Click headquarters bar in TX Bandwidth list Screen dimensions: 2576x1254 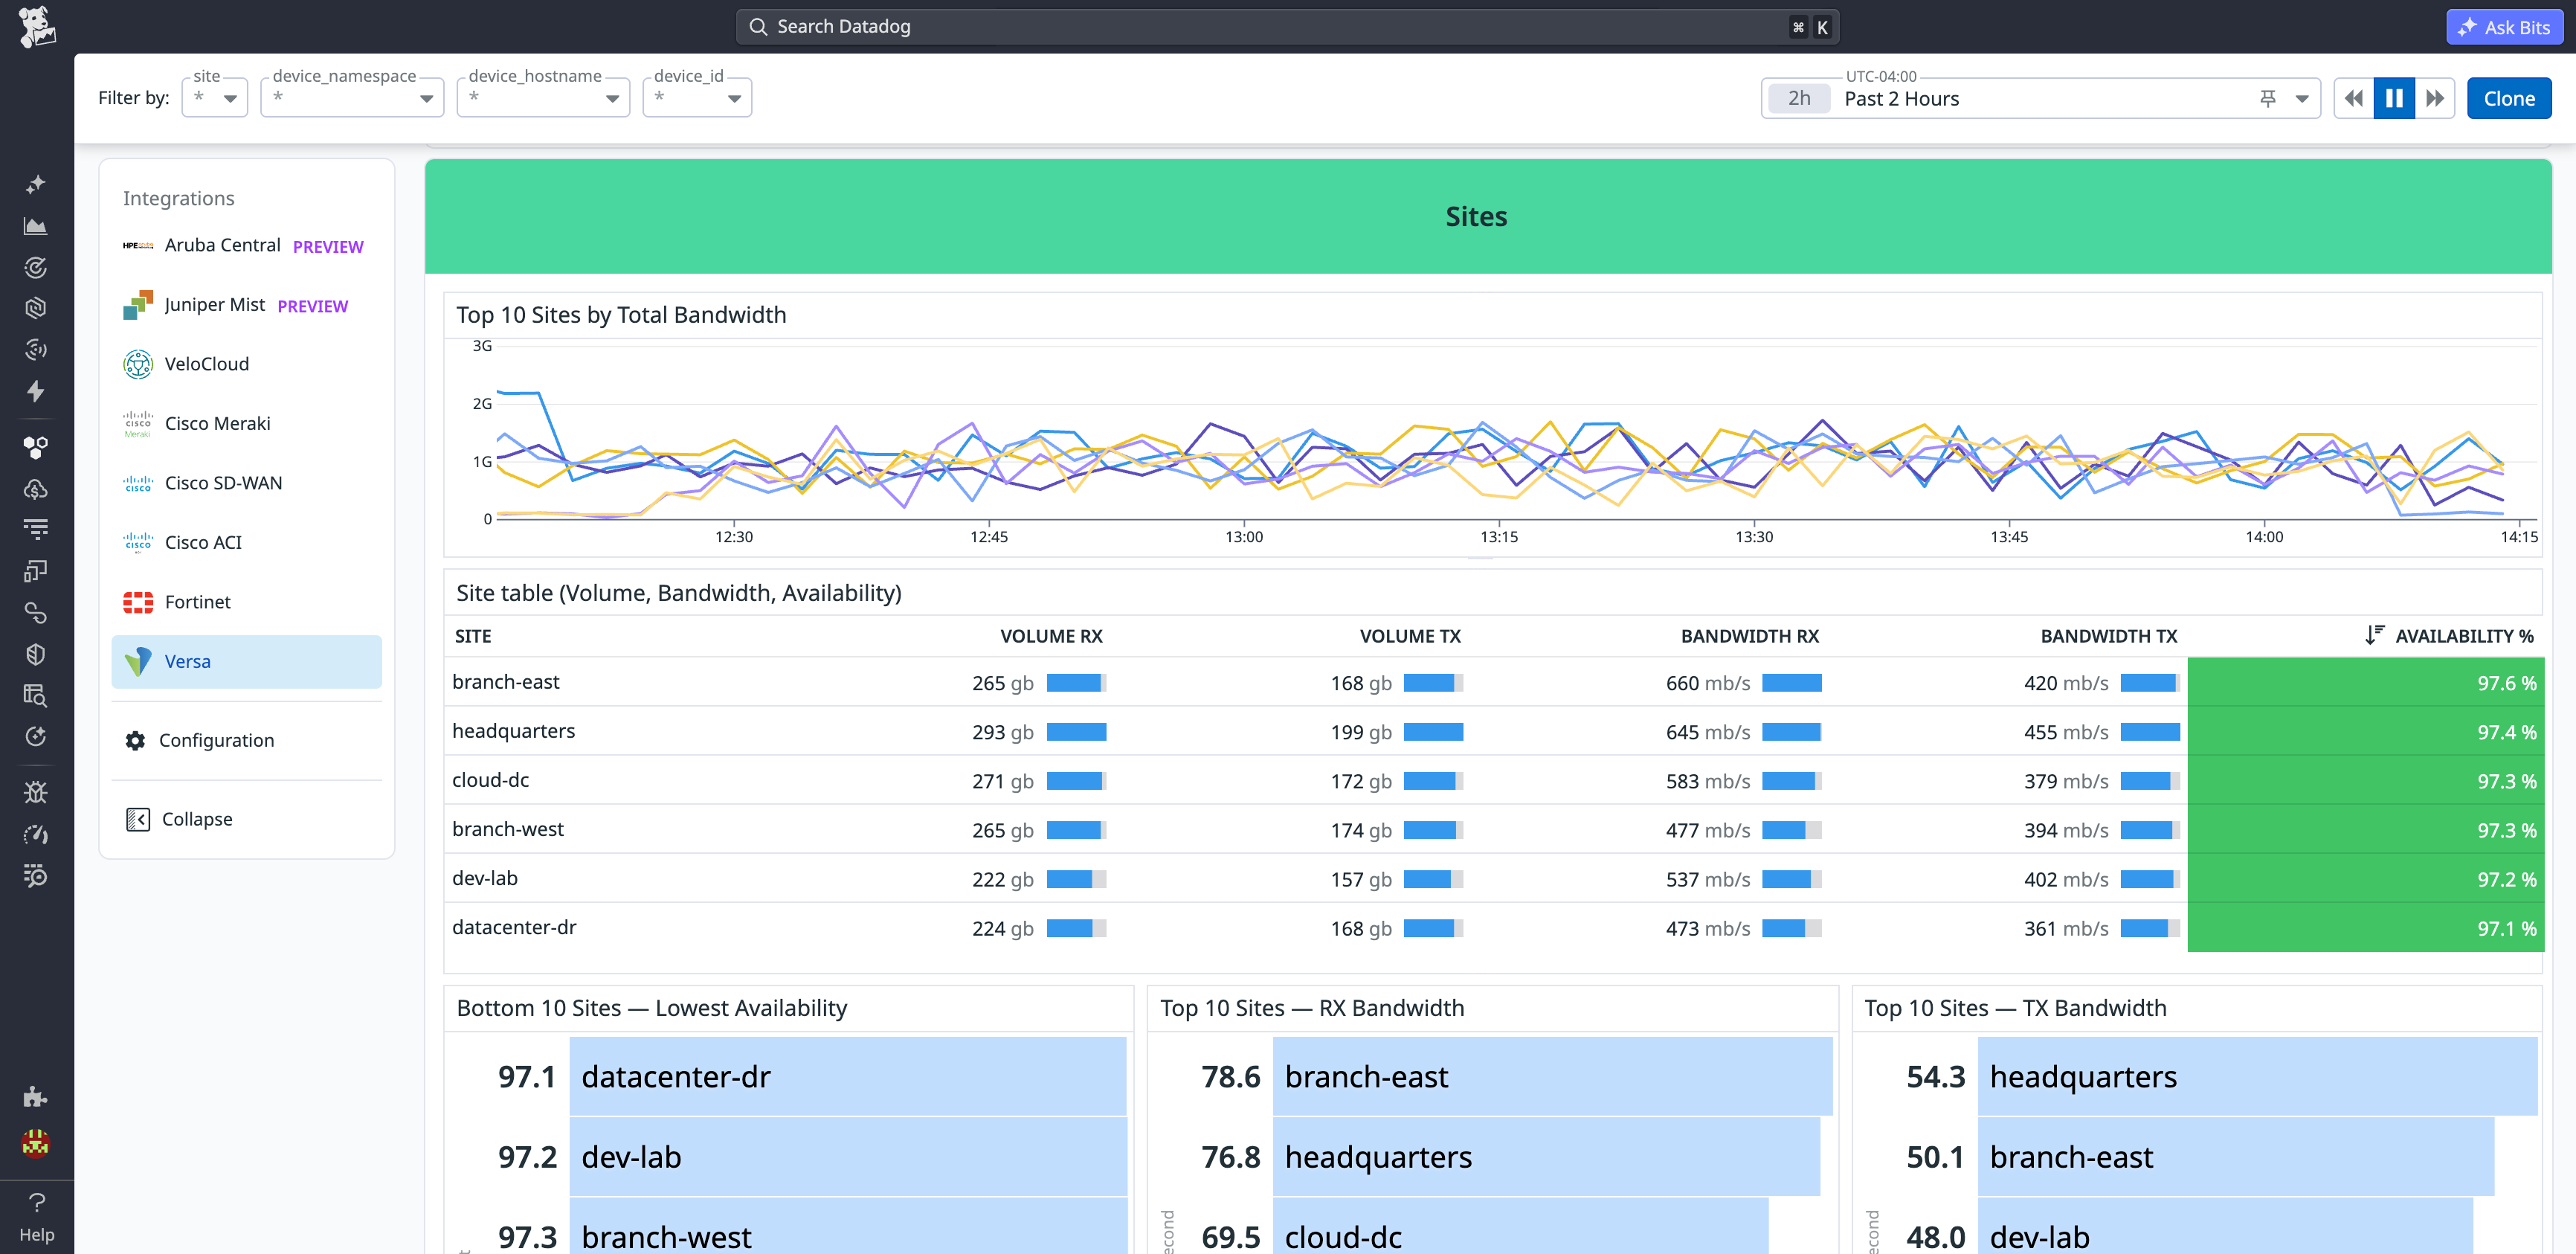tap(2257, 1076)
